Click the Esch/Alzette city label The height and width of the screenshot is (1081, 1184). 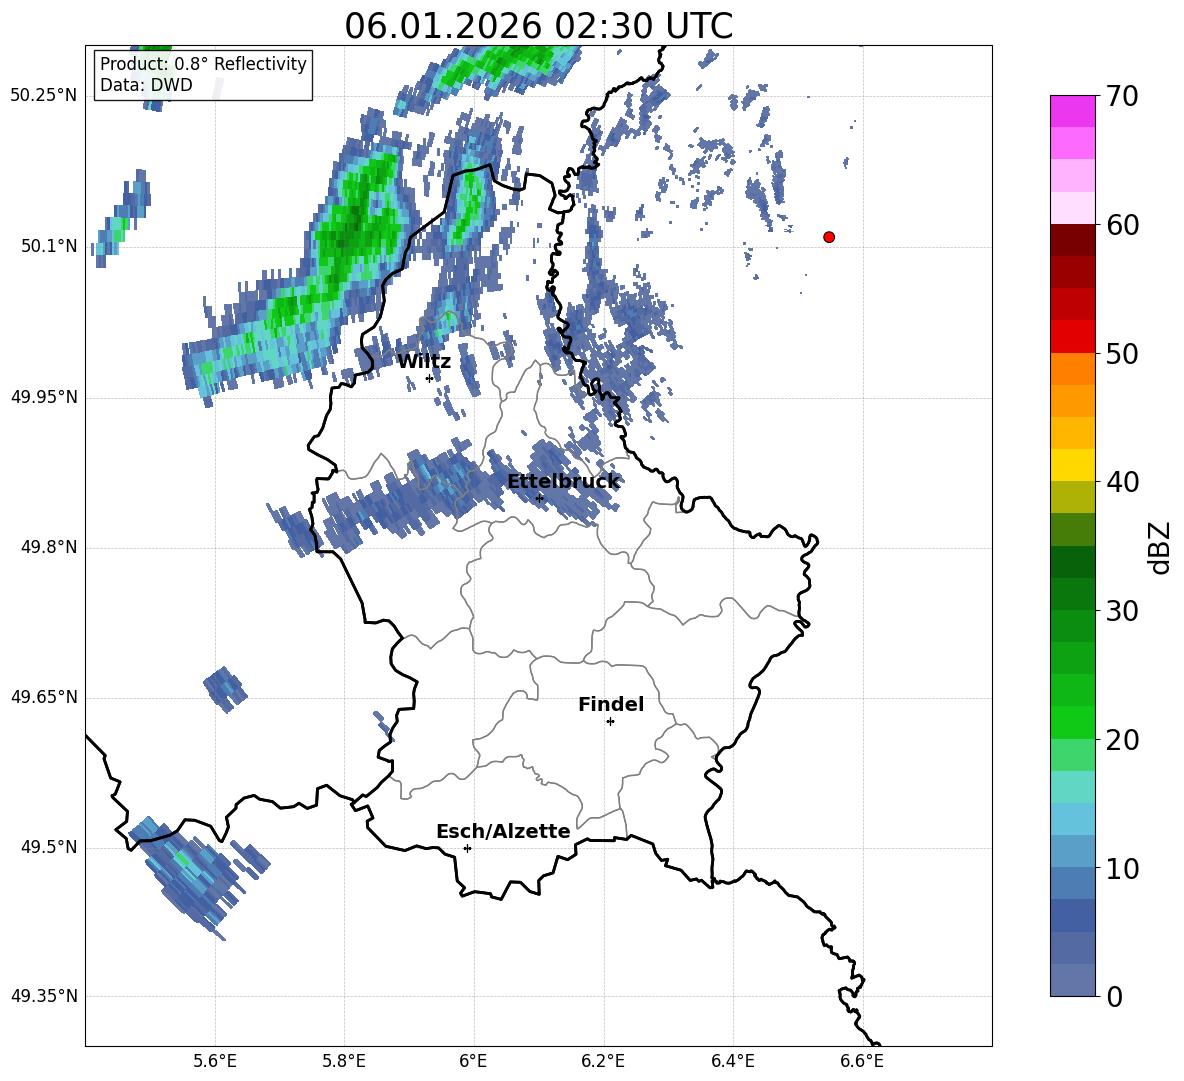(503, 831)
